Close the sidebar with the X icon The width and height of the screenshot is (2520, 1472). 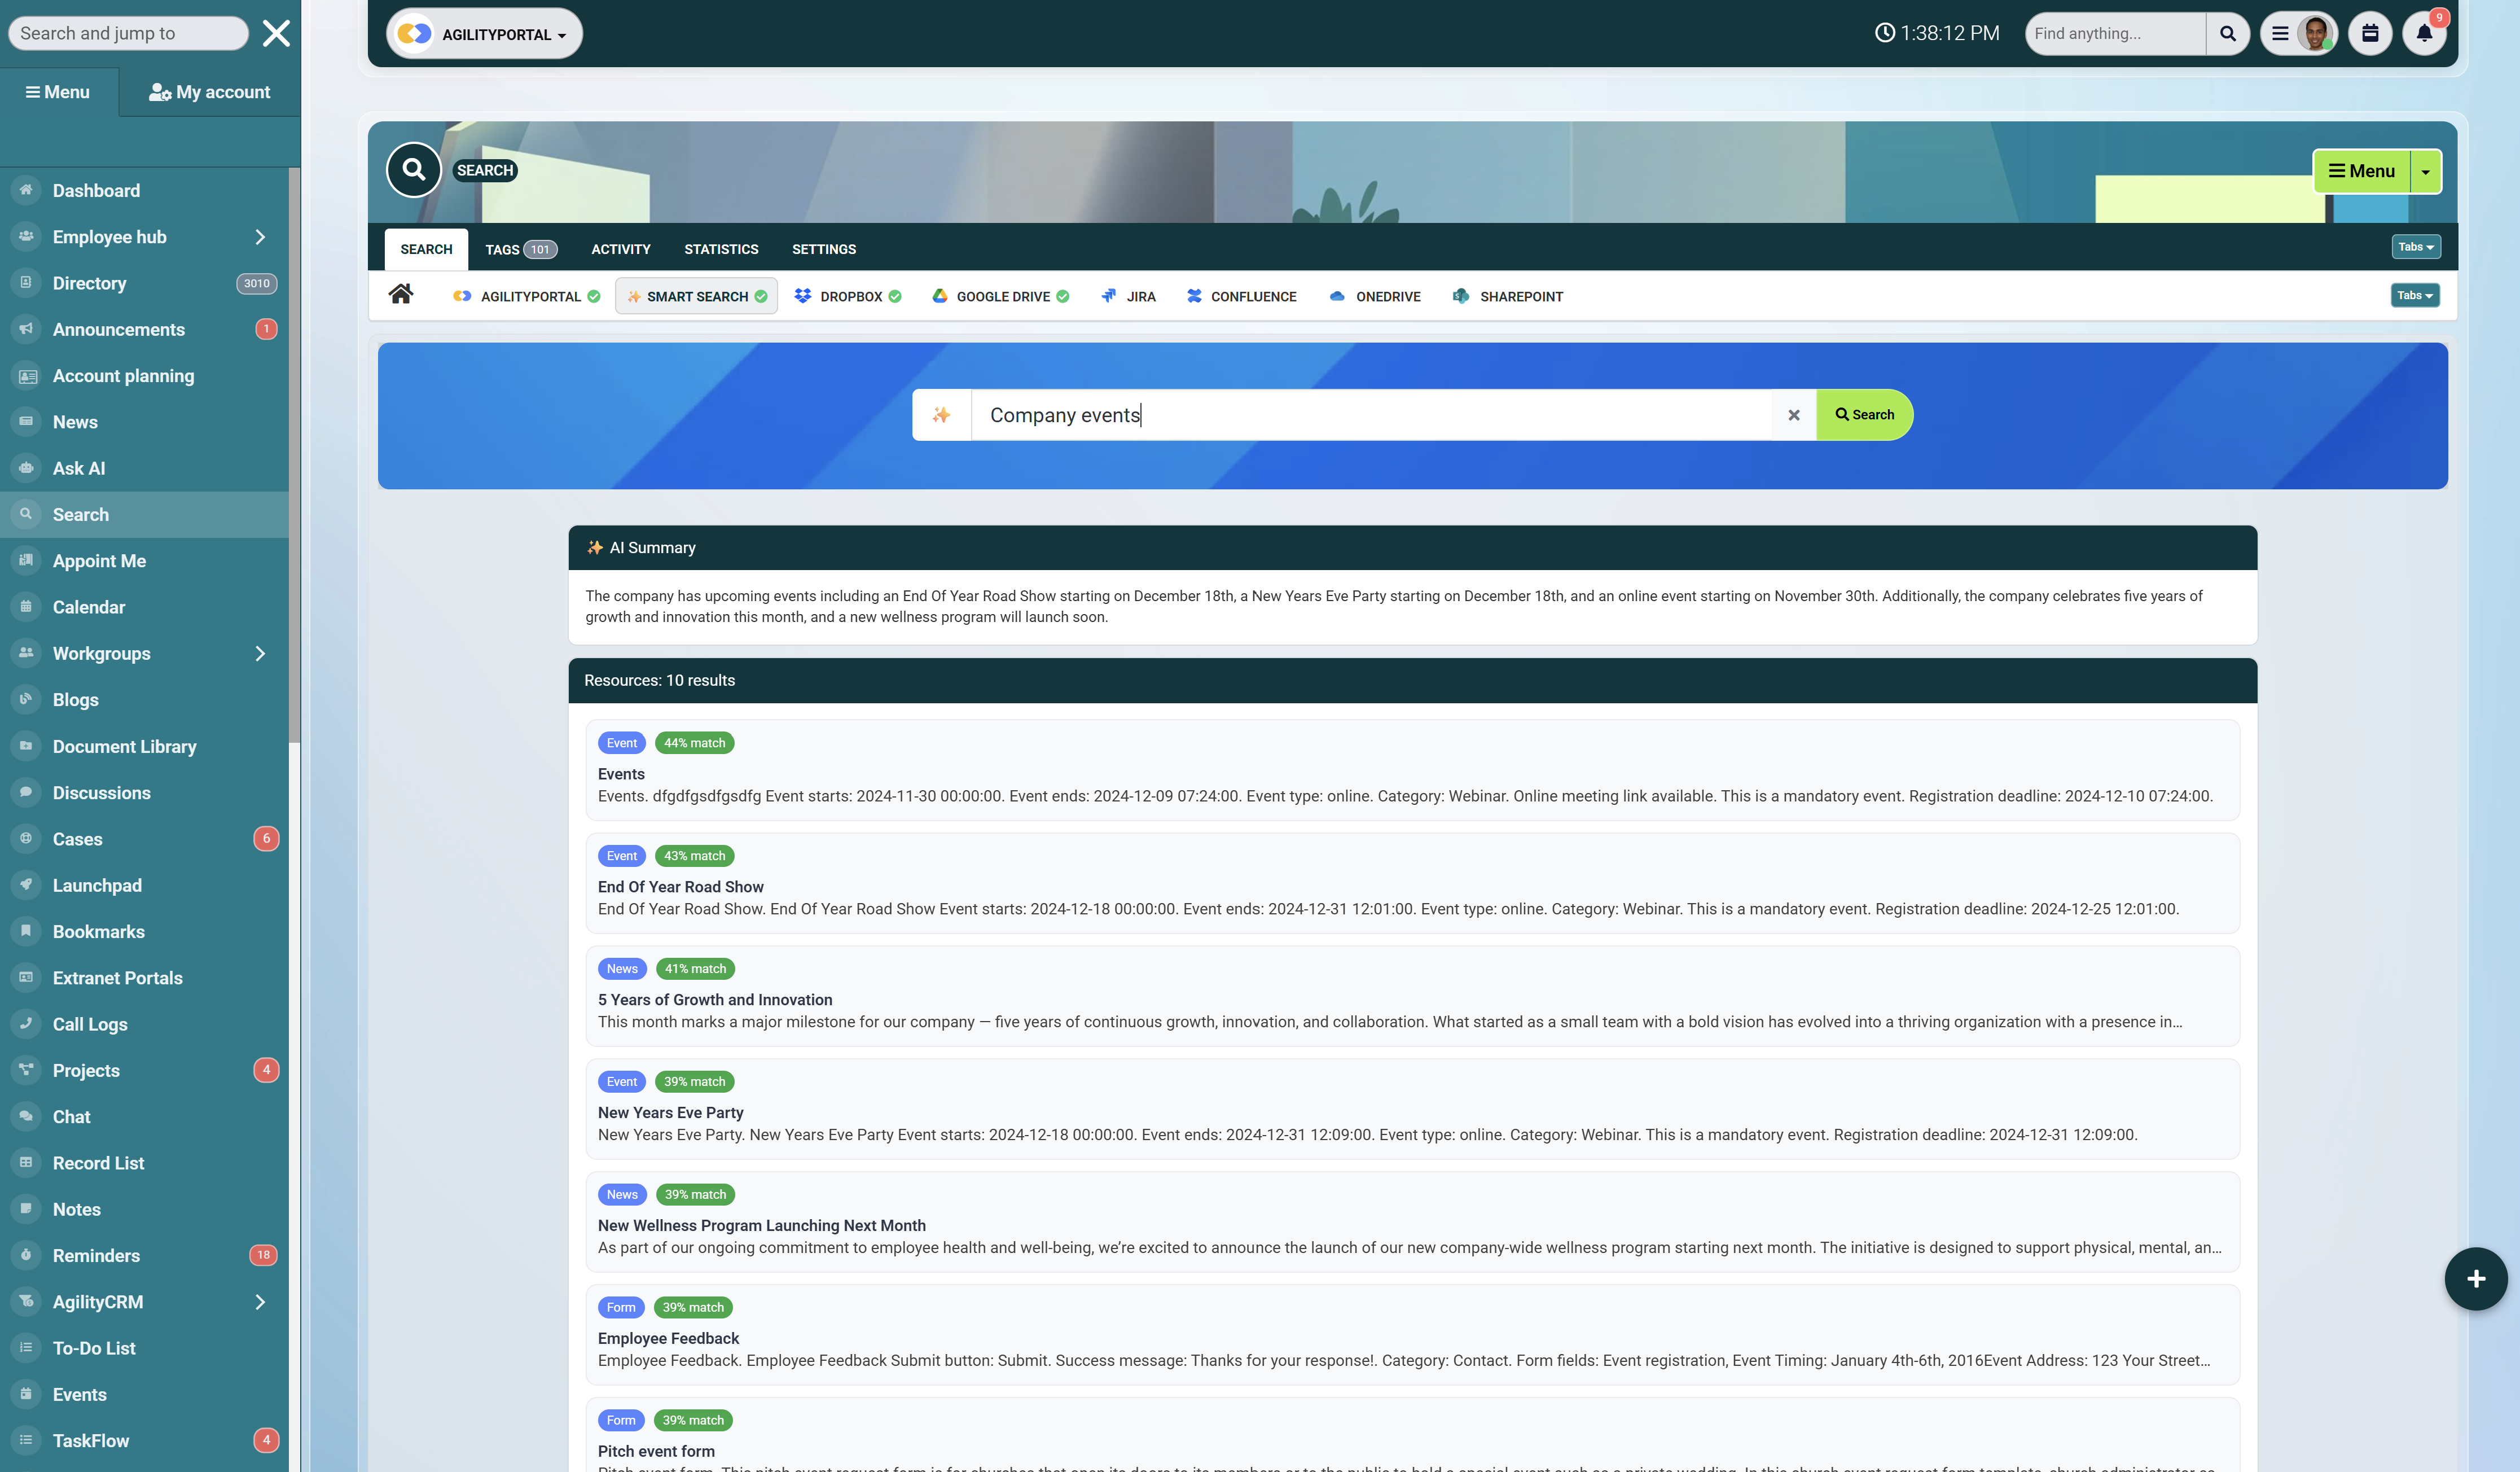276,33
